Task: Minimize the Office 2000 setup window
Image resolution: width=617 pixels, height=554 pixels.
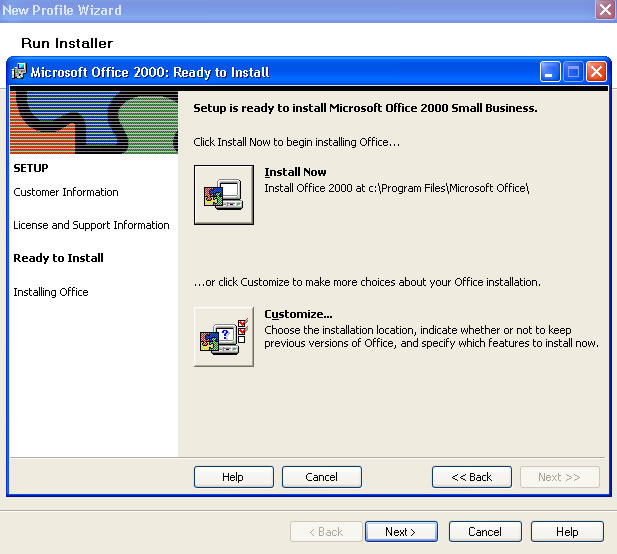Action: pos(550,72)
